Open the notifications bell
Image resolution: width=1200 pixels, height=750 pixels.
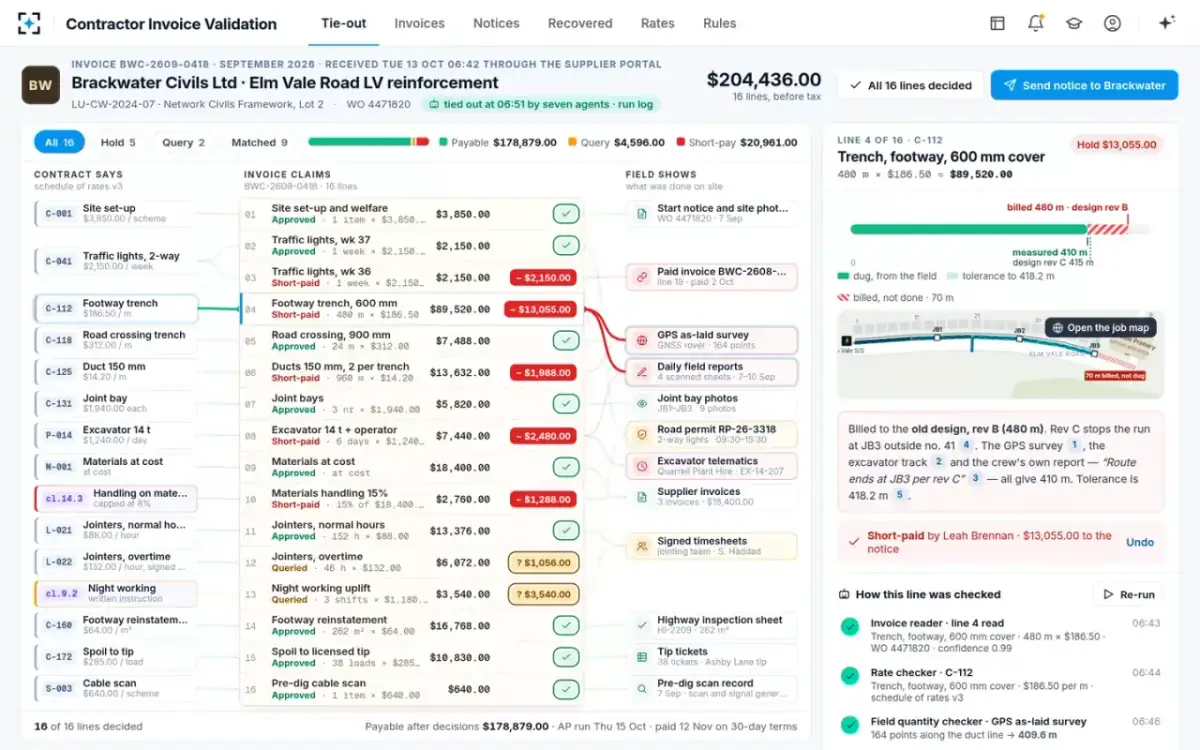pyautogui.click(x=1036, y=23)
